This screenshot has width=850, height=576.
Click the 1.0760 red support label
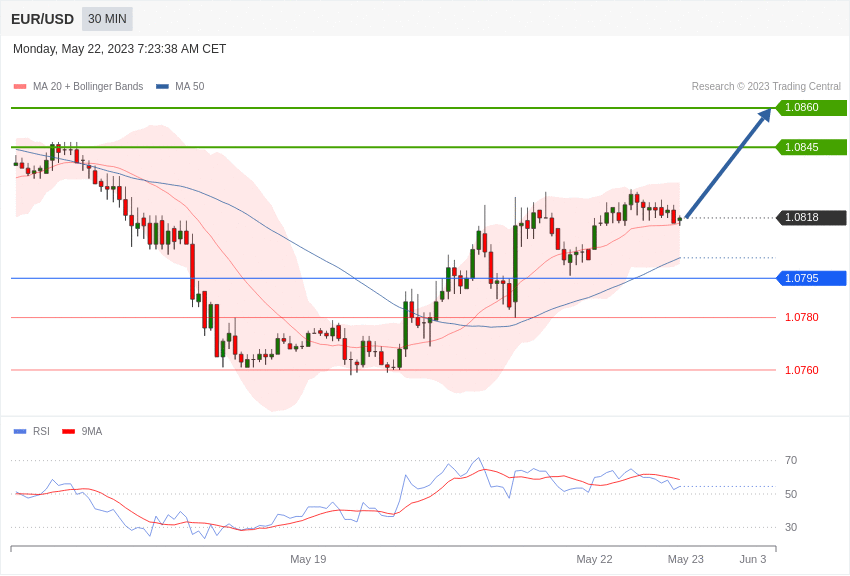click(802, 370)
